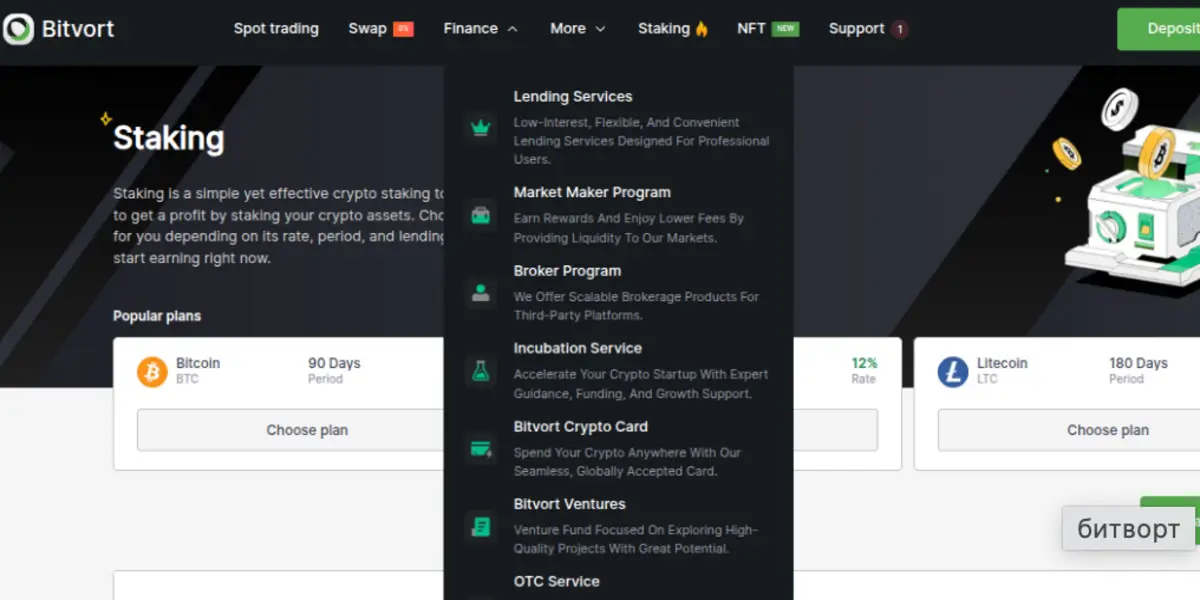The image size is (1200, 600).
Task: Open the Swap menu item
Action: point(367,28)
